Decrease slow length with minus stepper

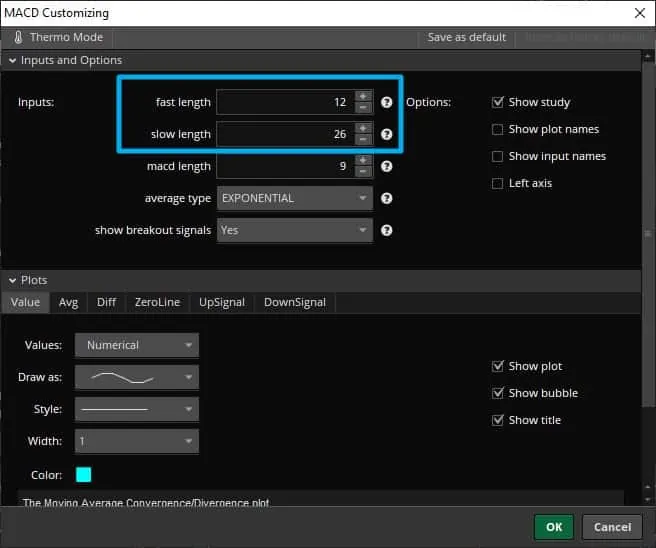(363, 140)
